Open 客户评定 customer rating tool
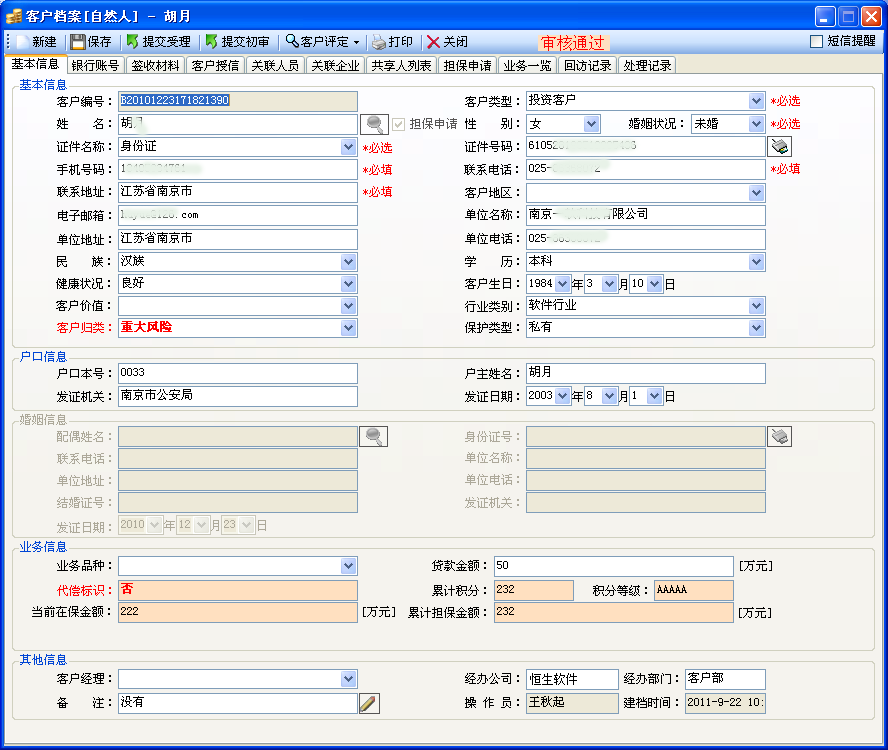 coord(317,42)
